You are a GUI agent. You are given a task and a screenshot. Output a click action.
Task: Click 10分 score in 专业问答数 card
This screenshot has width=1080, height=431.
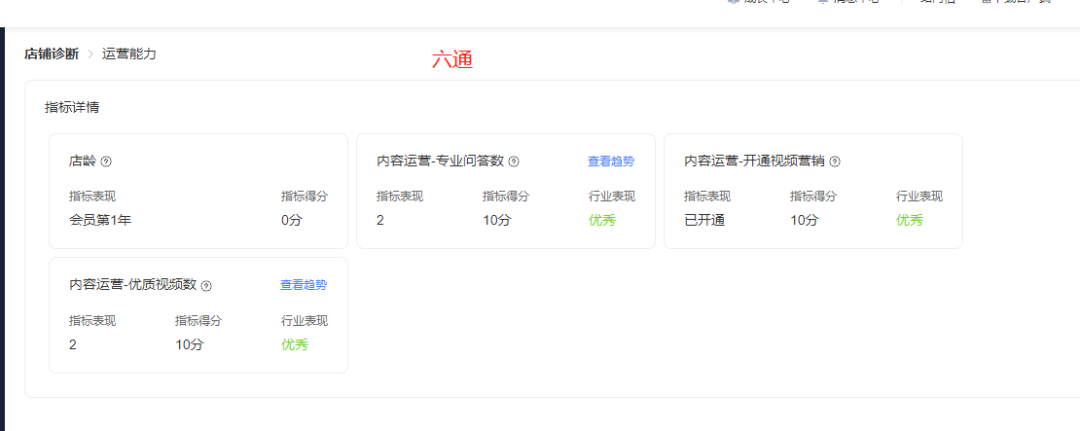[x=497, y=221]
